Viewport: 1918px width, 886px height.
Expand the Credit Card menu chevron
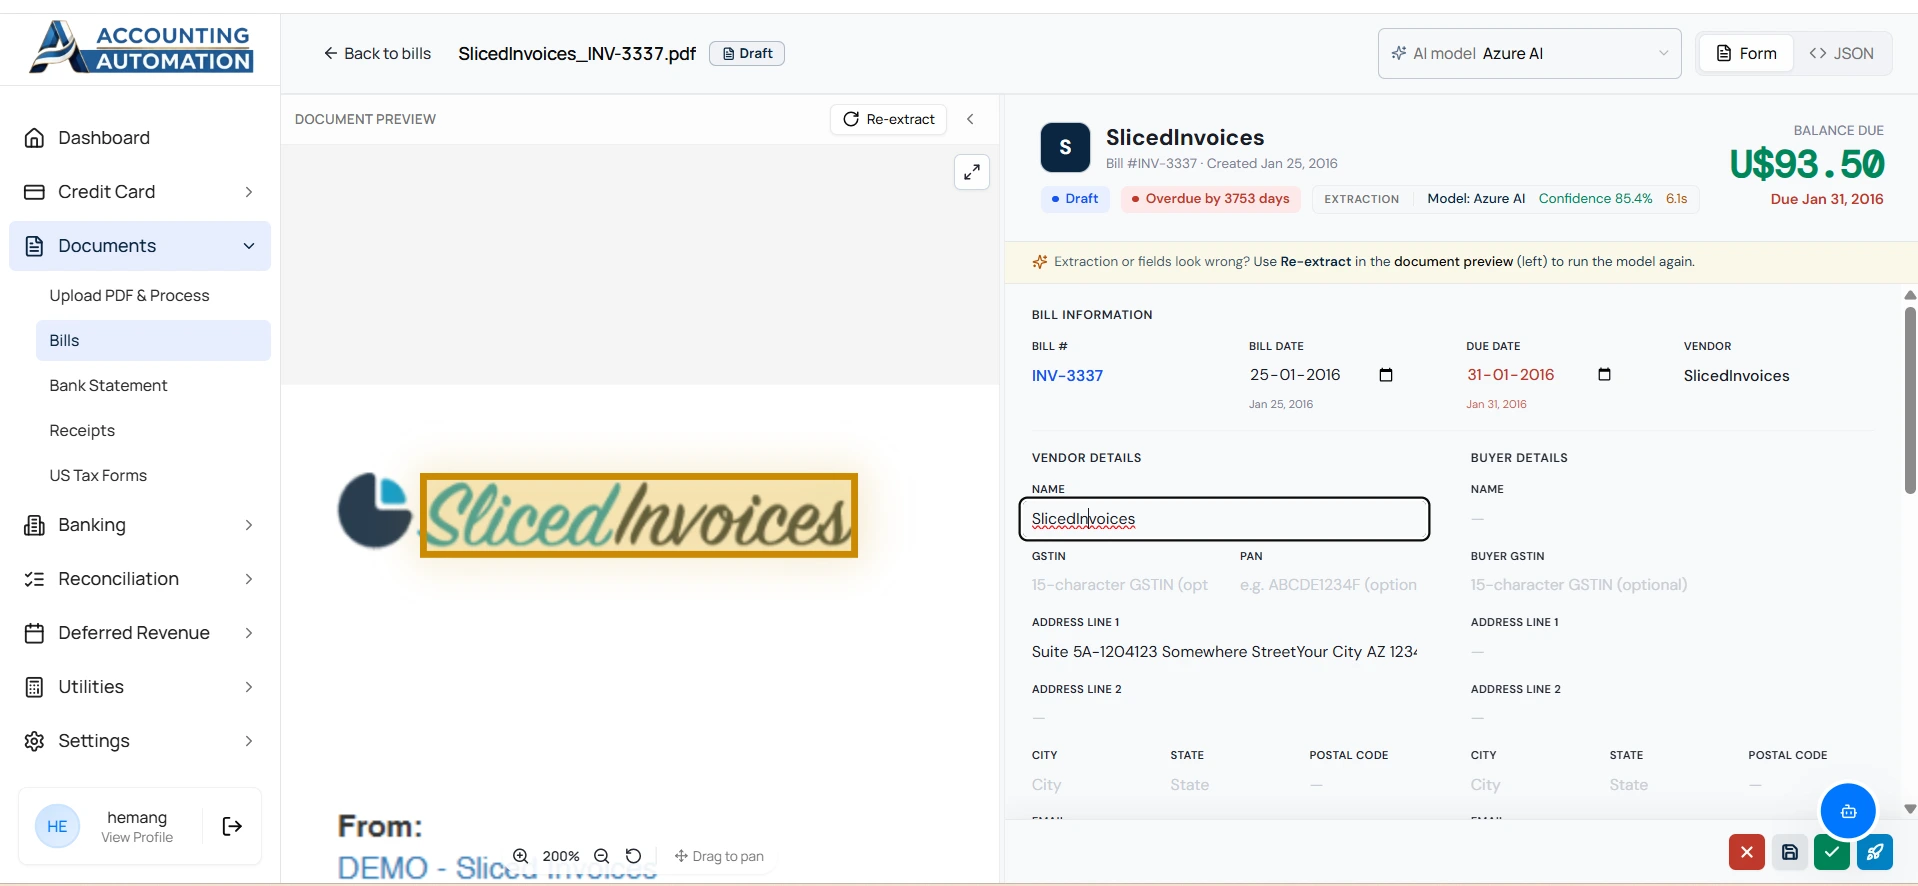pos(249,192)
